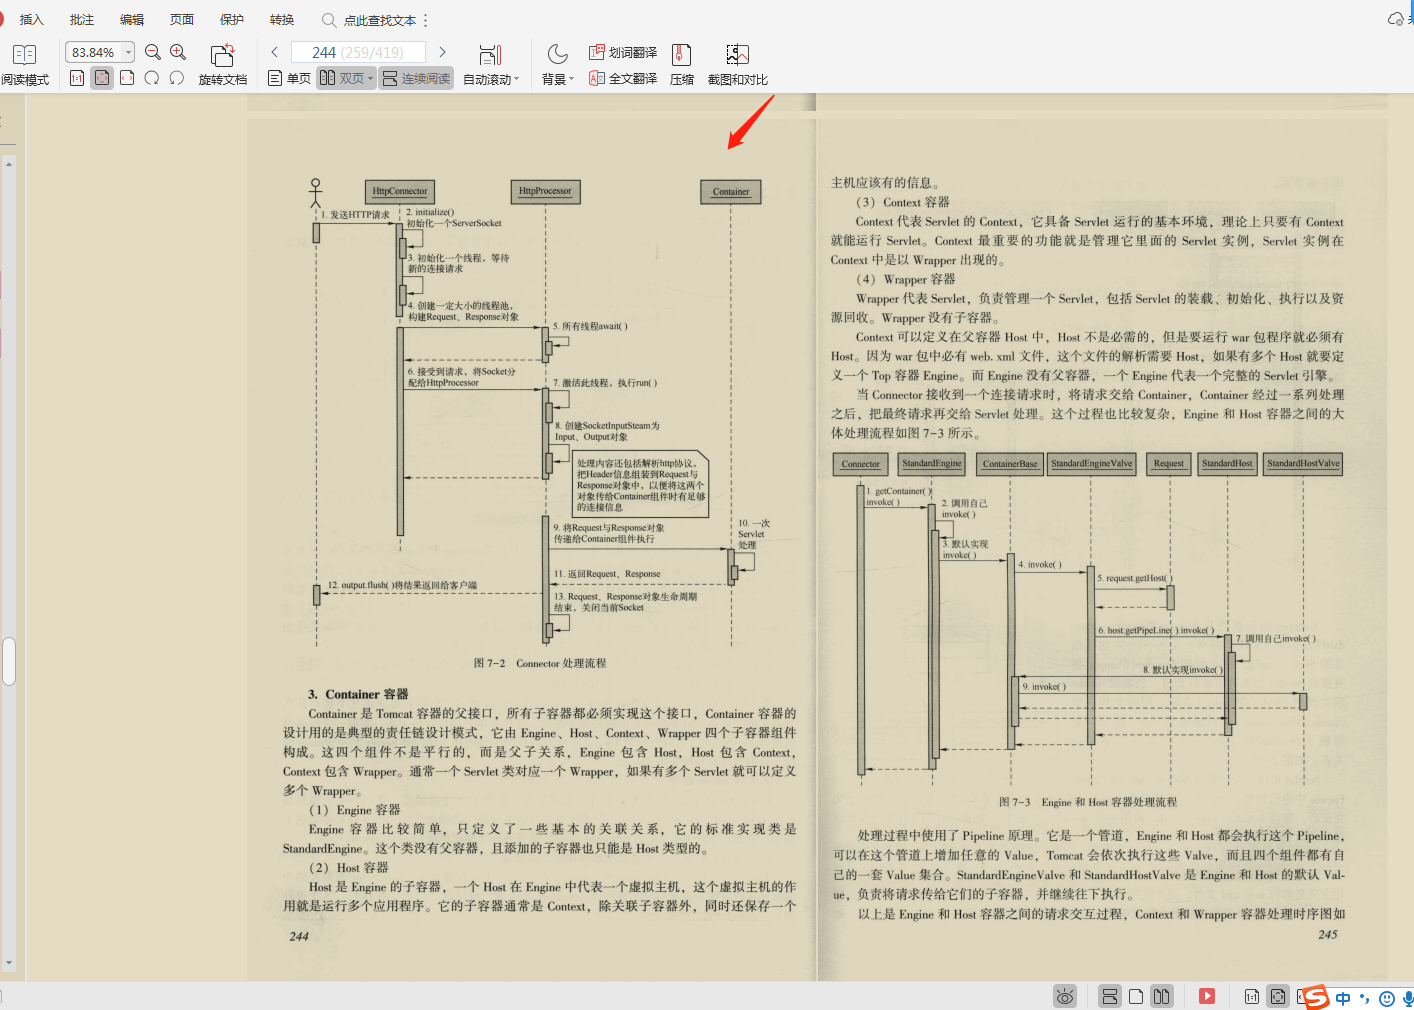This screenshot has width=1414, height=1010.
Task: Toggle 自动滚动 auto-scroll mode
Action: coord(489,77)
